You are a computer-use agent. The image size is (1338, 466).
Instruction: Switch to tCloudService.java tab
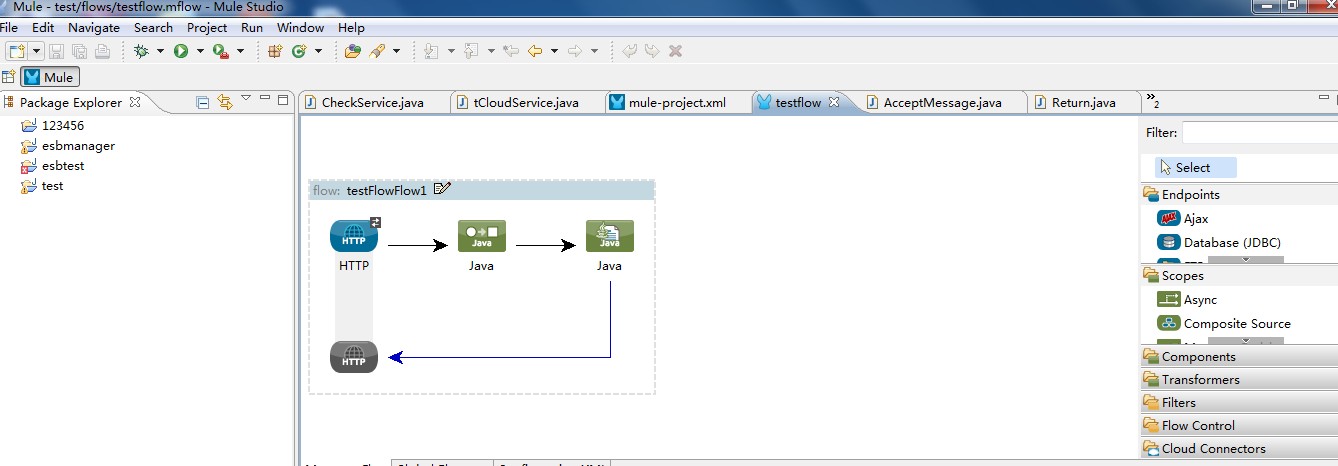click(526, 102)
